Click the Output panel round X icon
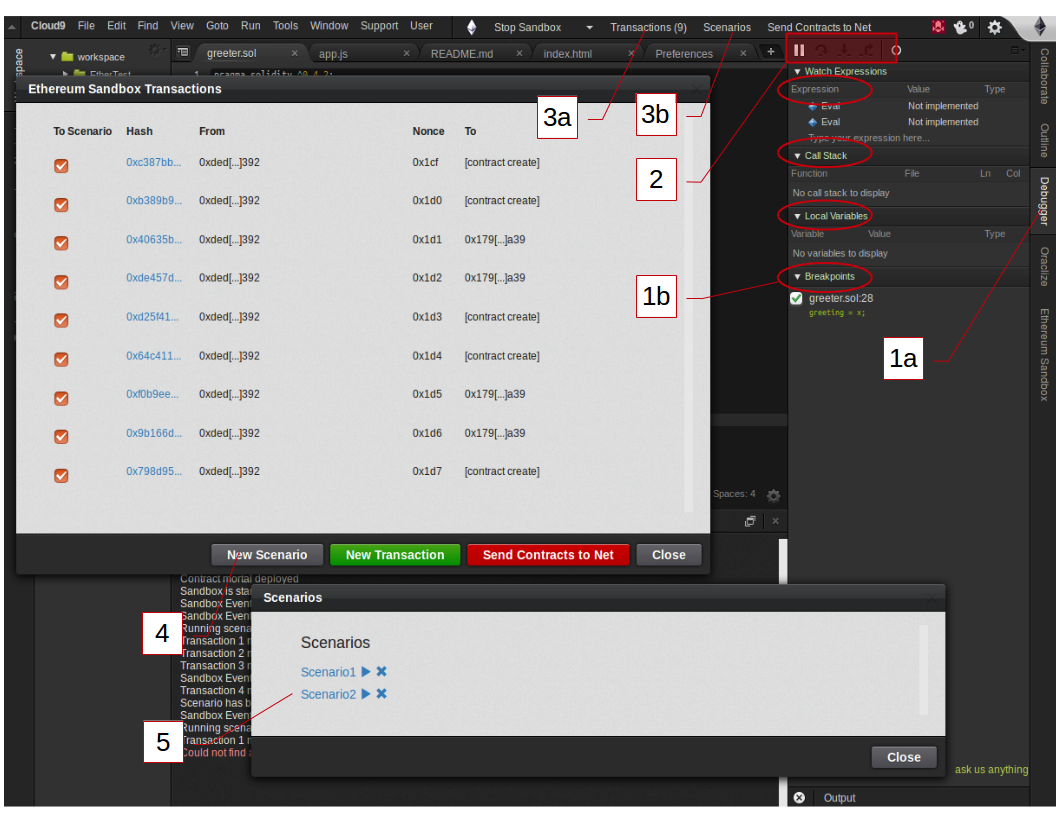The width and height of the screenshot is (1056, 816). [x=799, y=797]
